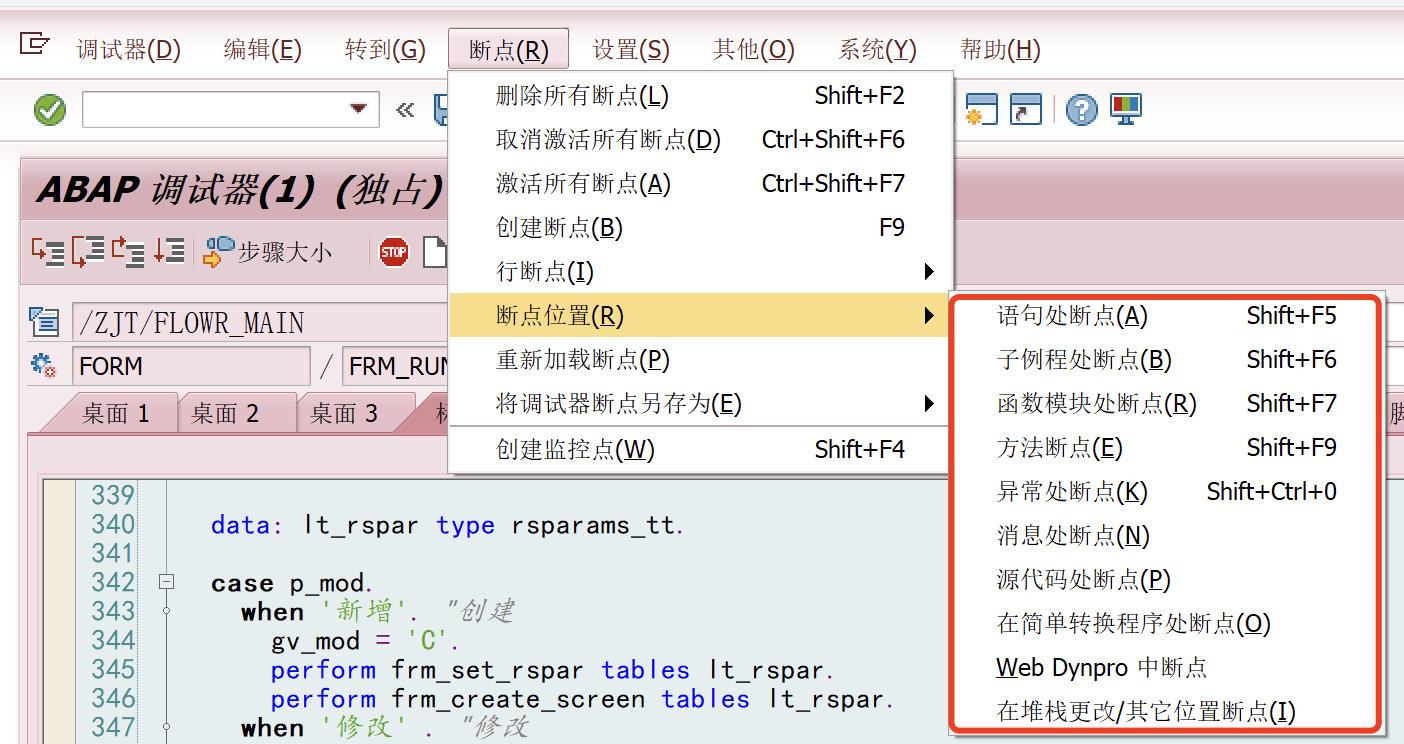This screenshot has width=1404, height=744.
Task: Open the command field dropdown arrow
Action: [358, 109]
